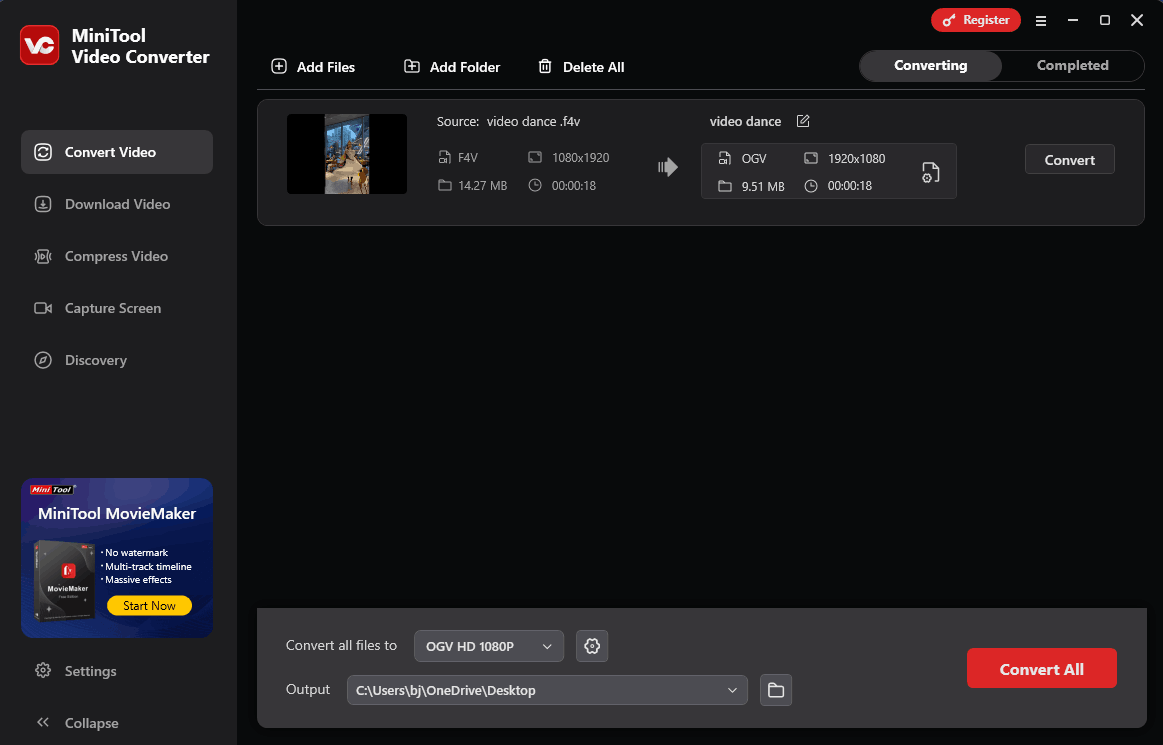Click the F4V source format label
This screenshot has height=745, width=1163.
(468, 157)
